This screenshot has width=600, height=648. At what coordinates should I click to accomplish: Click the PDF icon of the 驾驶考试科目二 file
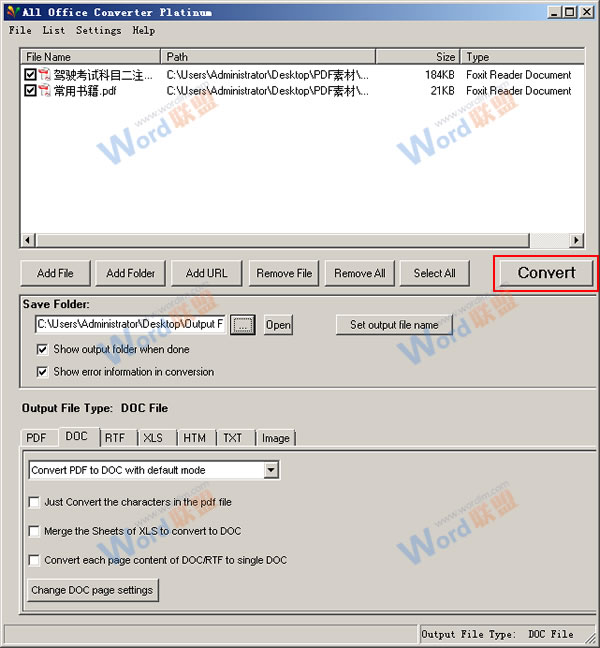point(44,74)
